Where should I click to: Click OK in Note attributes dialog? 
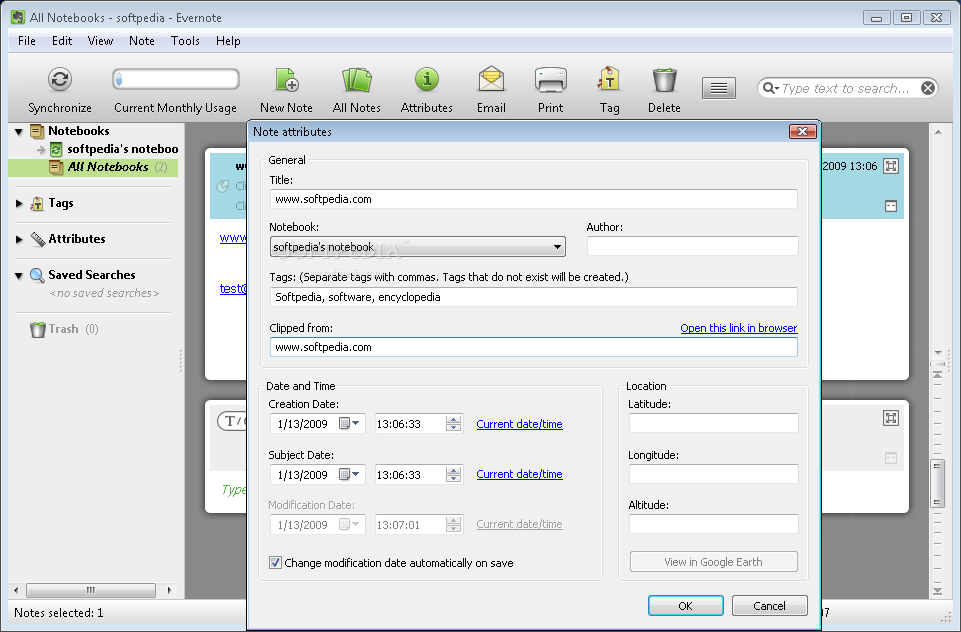[x=685, y=606]
